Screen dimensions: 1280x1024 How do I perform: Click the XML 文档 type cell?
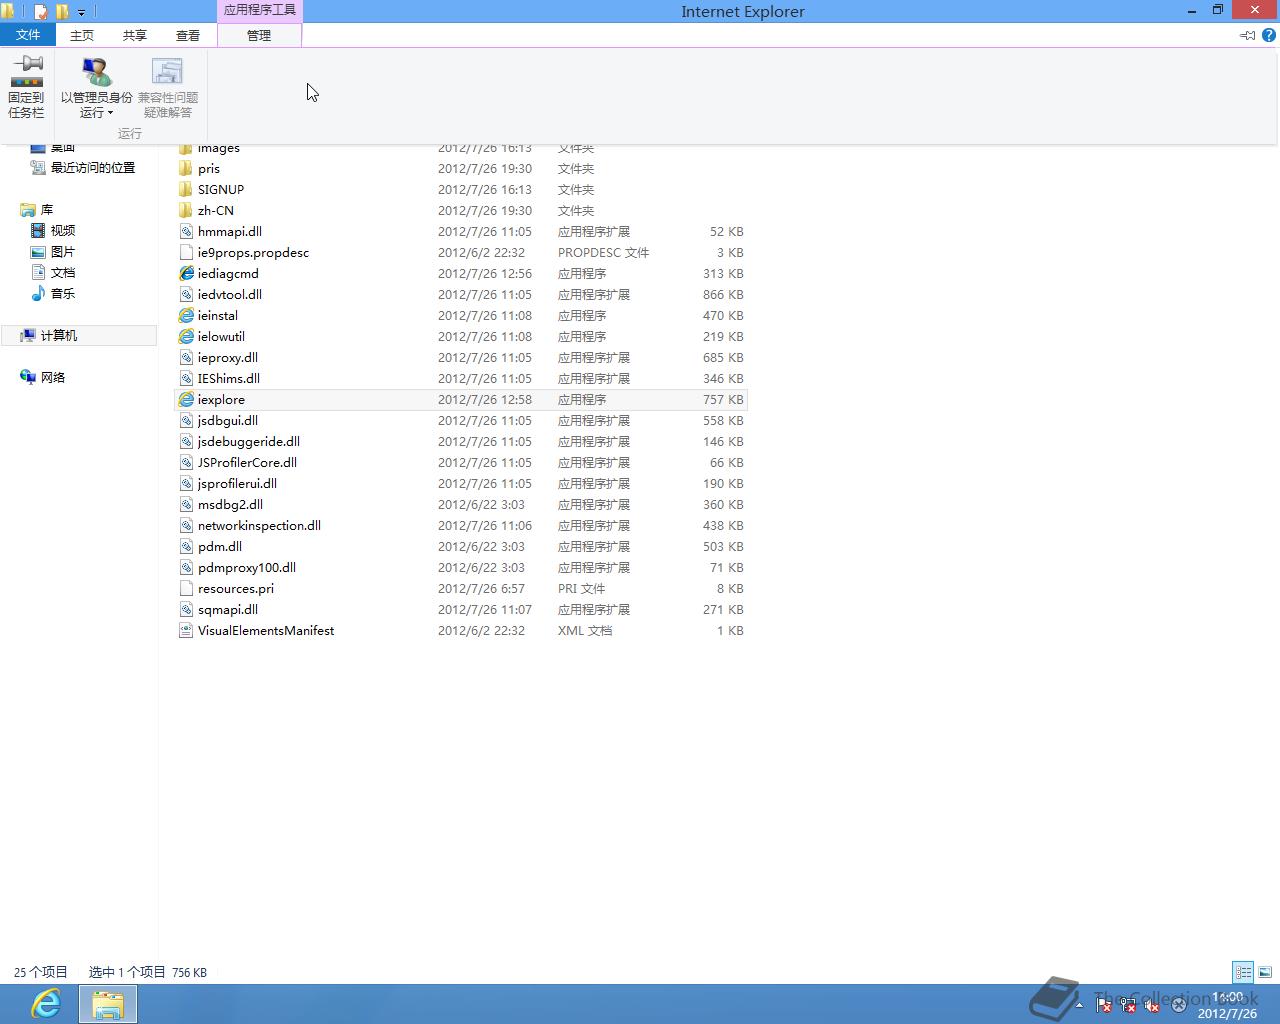[585, 630]
